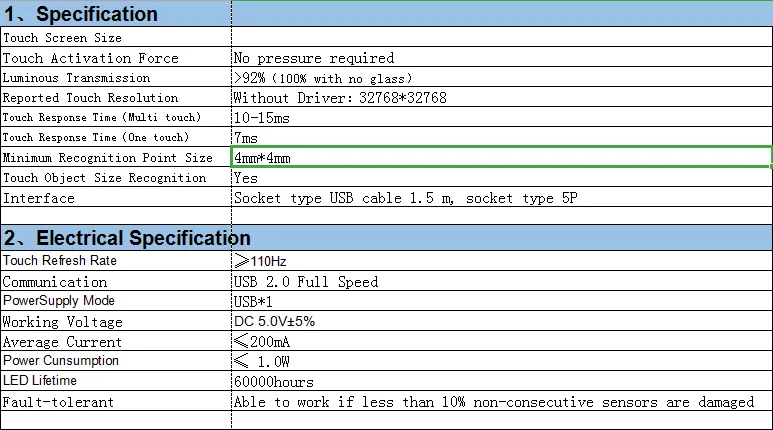Click the '60000hours' value cell
The image size is (773, 430).
click(502, 381)
